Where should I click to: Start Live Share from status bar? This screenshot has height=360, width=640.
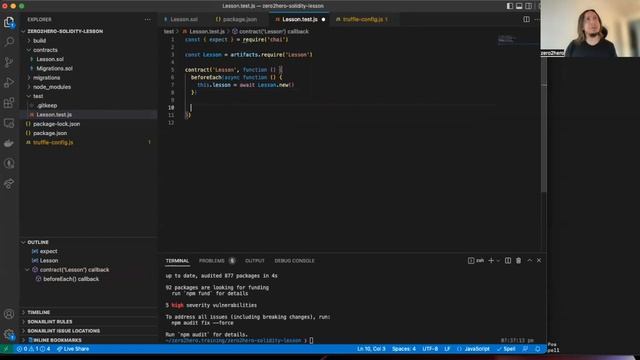73,349
